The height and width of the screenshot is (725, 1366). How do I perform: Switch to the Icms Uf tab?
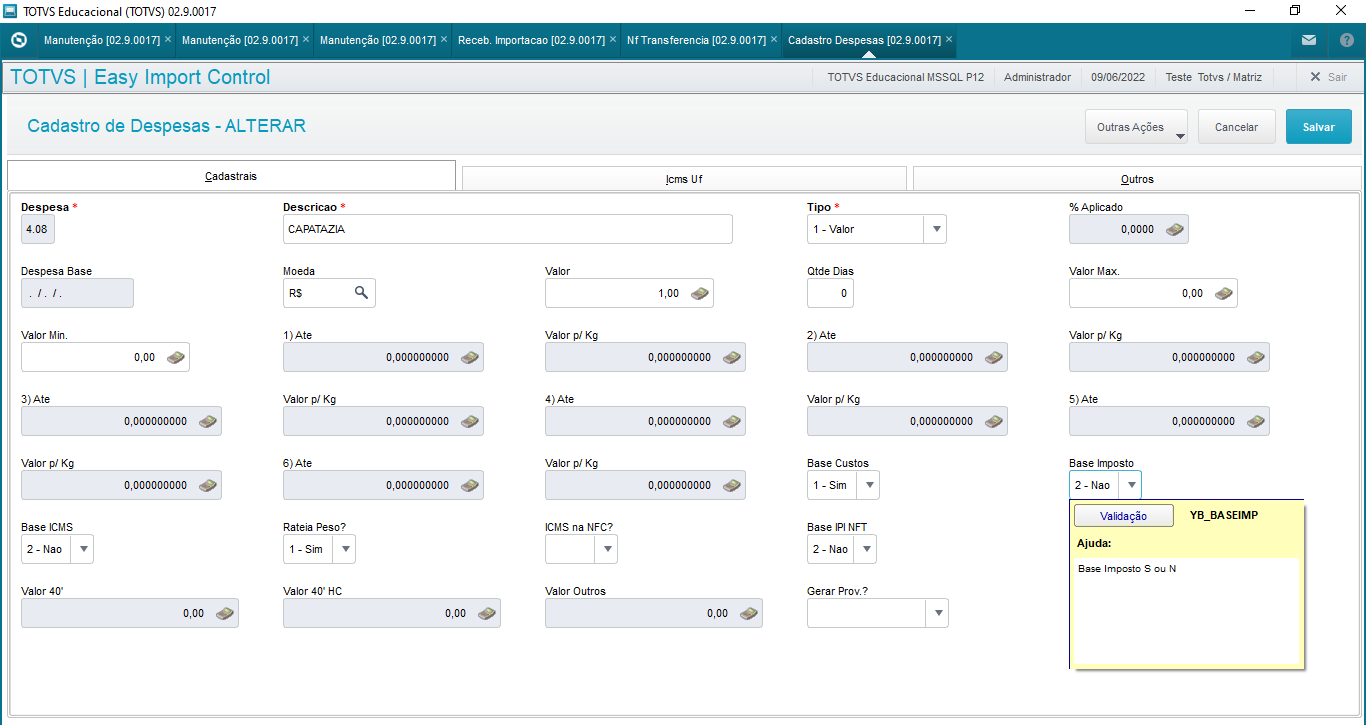coord(684,179)
